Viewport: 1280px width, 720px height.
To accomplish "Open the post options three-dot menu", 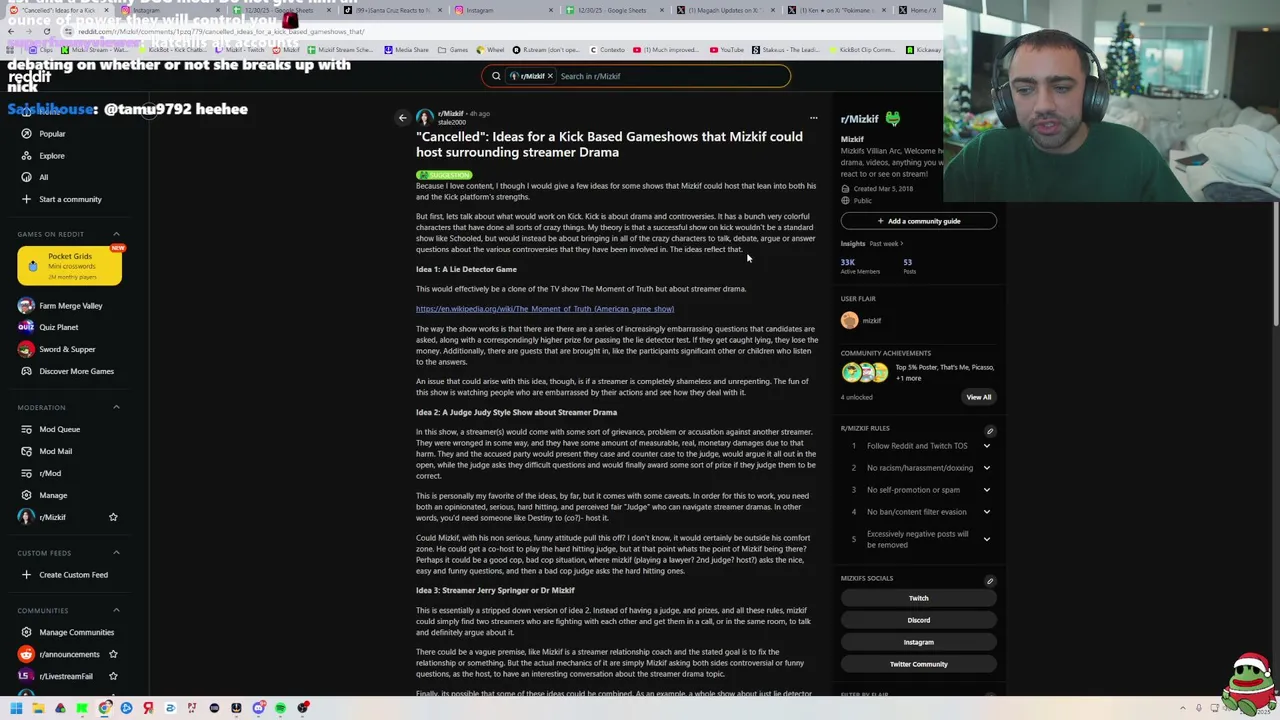I will click(x=813, y=118).
